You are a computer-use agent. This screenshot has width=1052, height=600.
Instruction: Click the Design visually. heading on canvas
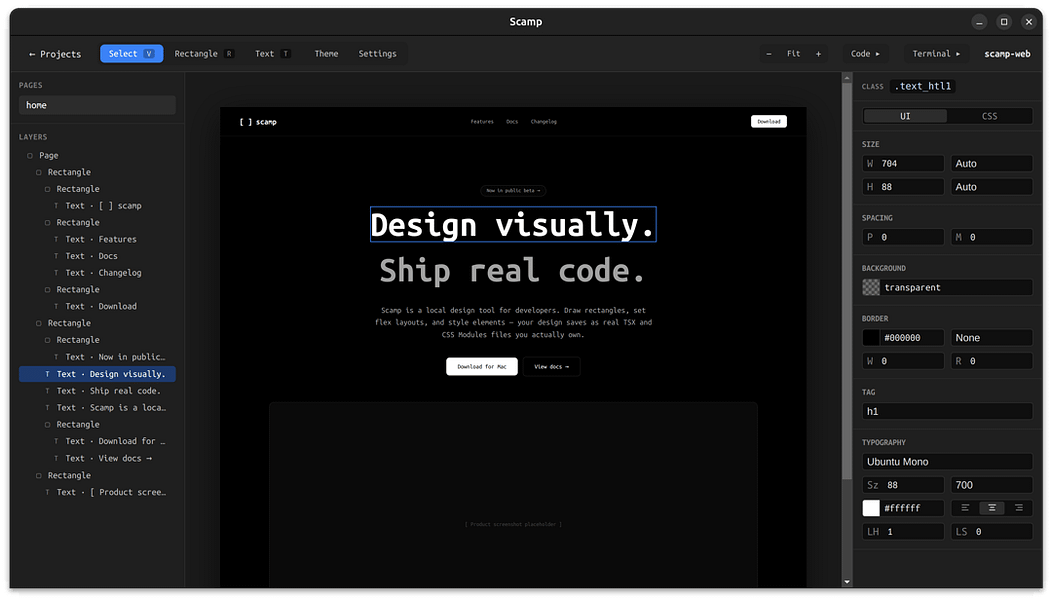(x=513, y=224)
